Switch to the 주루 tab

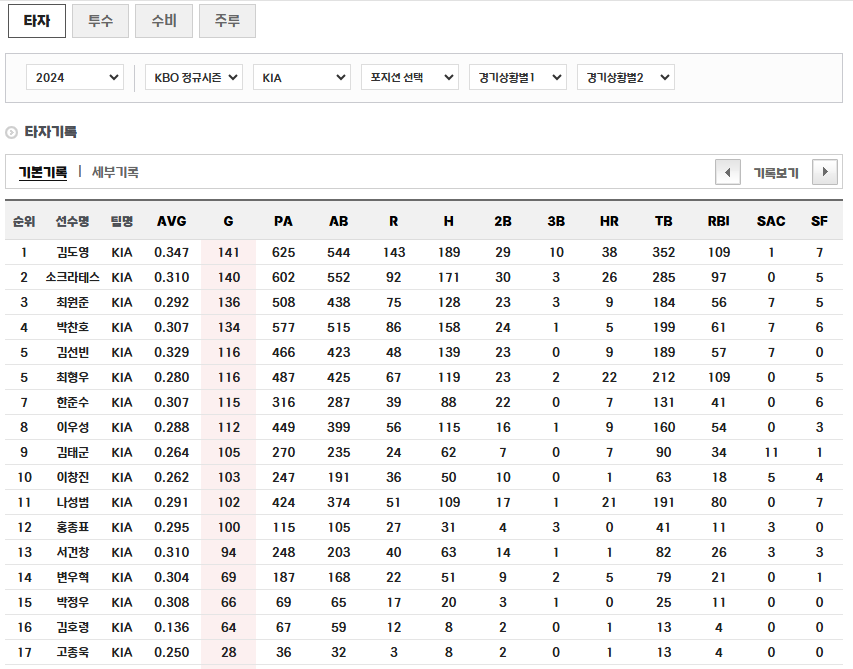pyautogui.click(x=227, y=21)
